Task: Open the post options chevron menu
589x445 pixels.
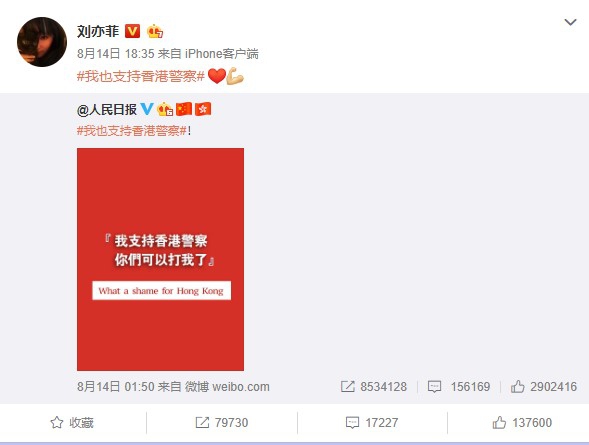Action: point(570,23)
